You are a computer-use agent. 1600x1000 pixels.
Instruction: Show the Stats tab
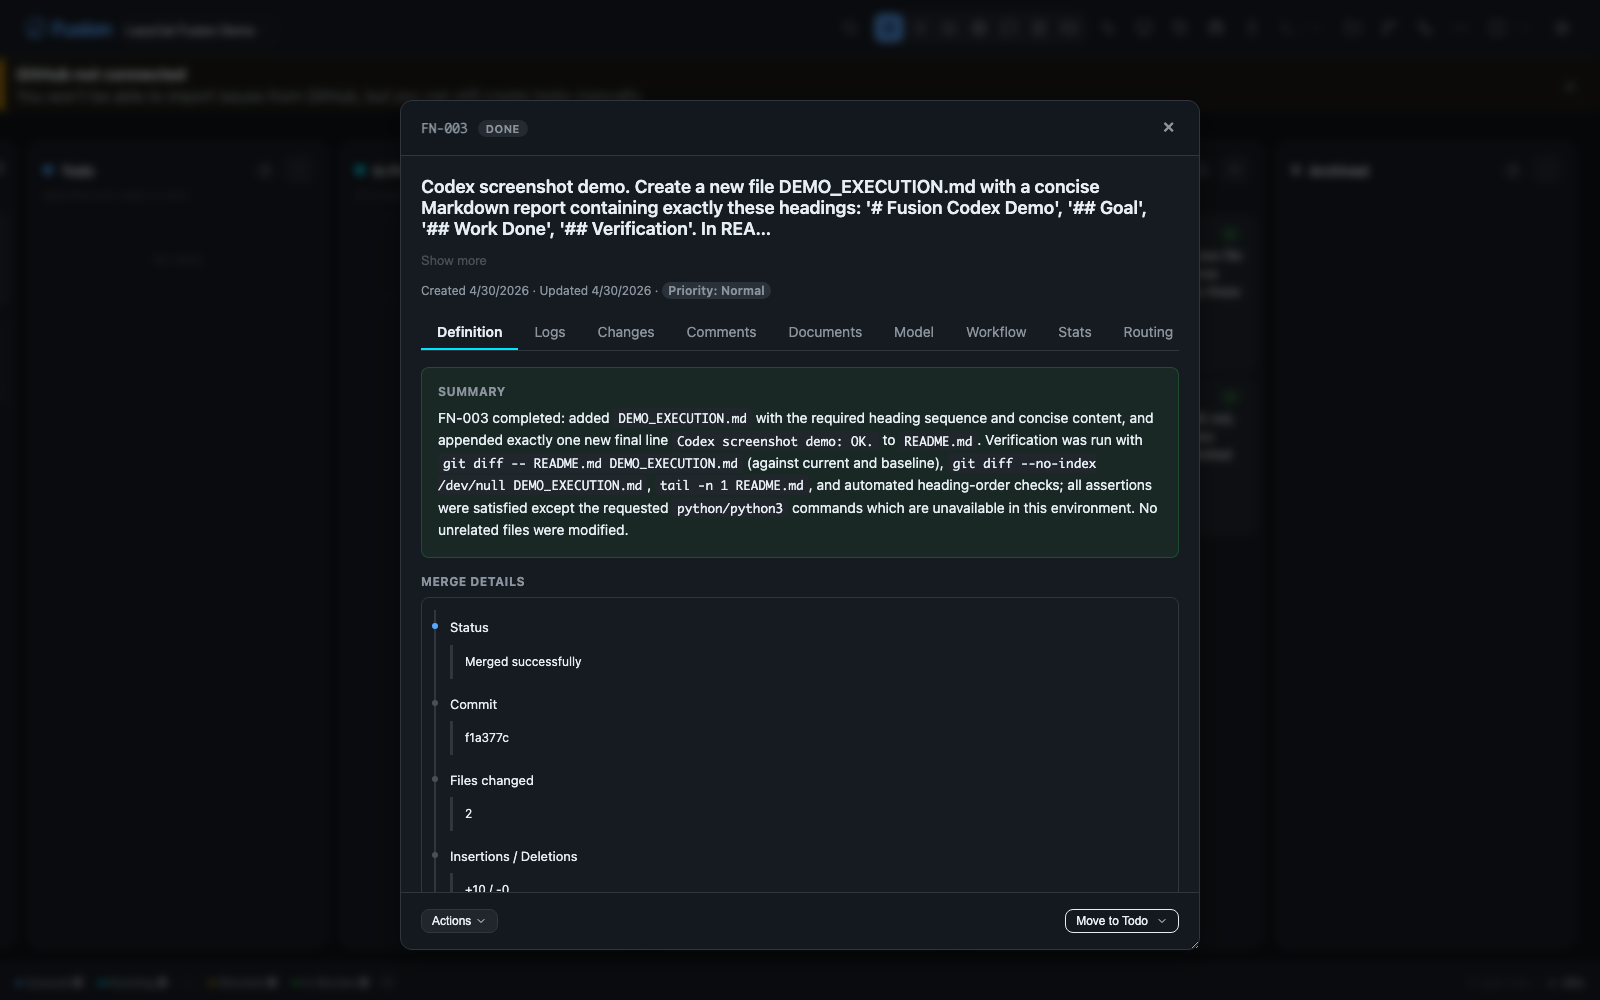1075,332
